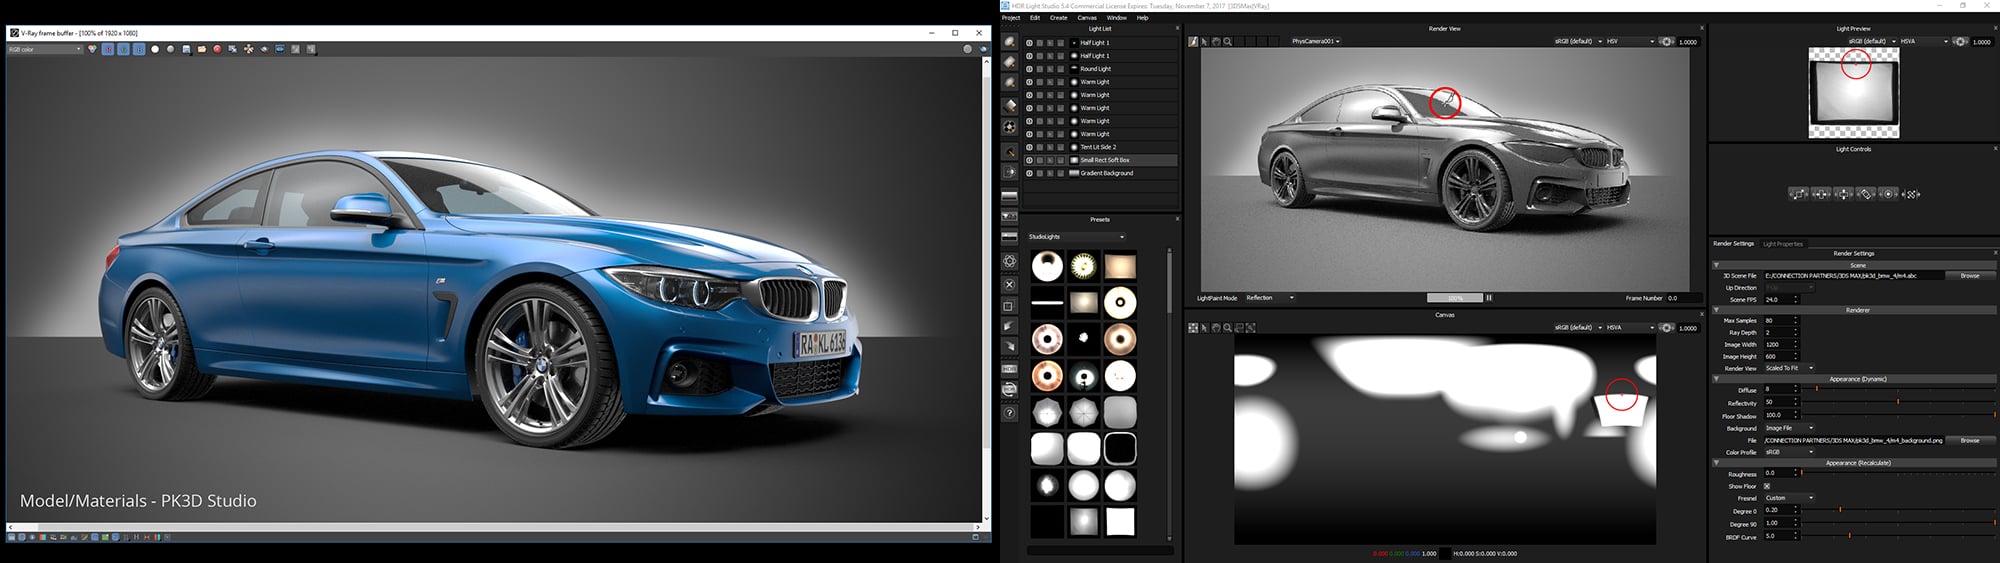The image size is (2000, 563).
Task: Open the Color Profile sRGB dropdown
Action: pos(1789,452)
